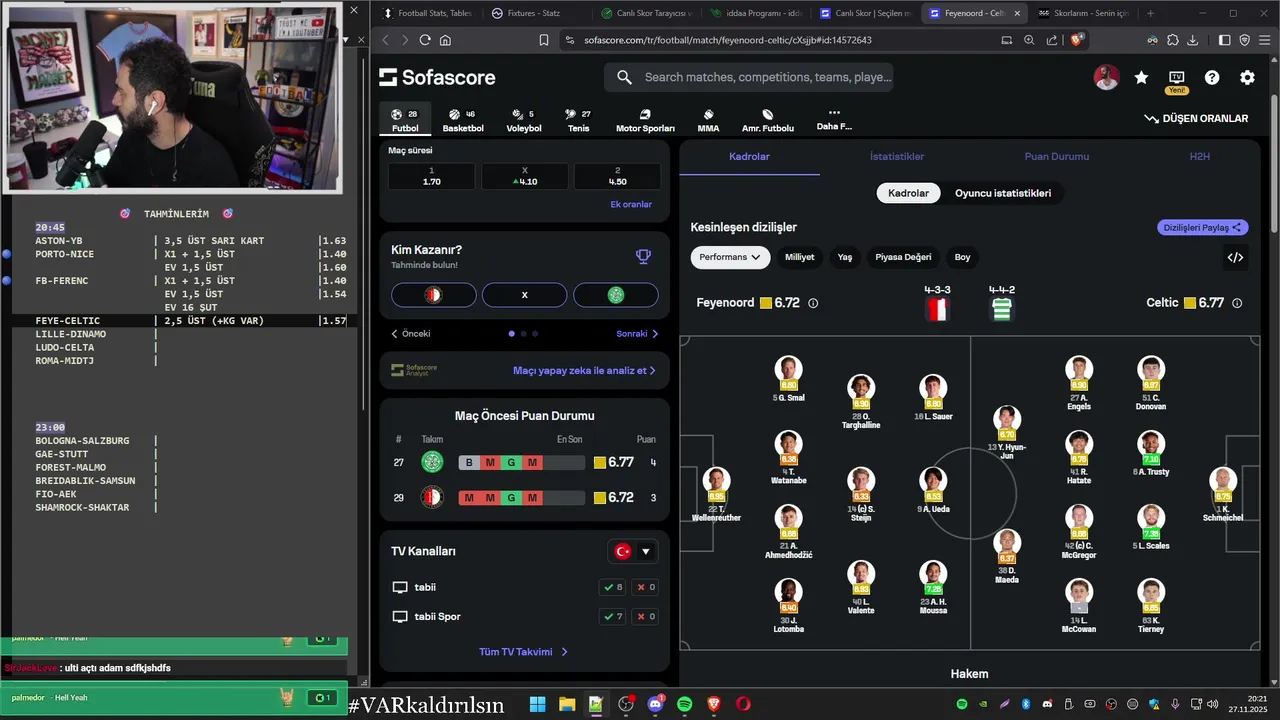The height and width of the screenshot is (720, 1280).
Task: Click the middle carousel pagination dot
Action: point(524,334)
